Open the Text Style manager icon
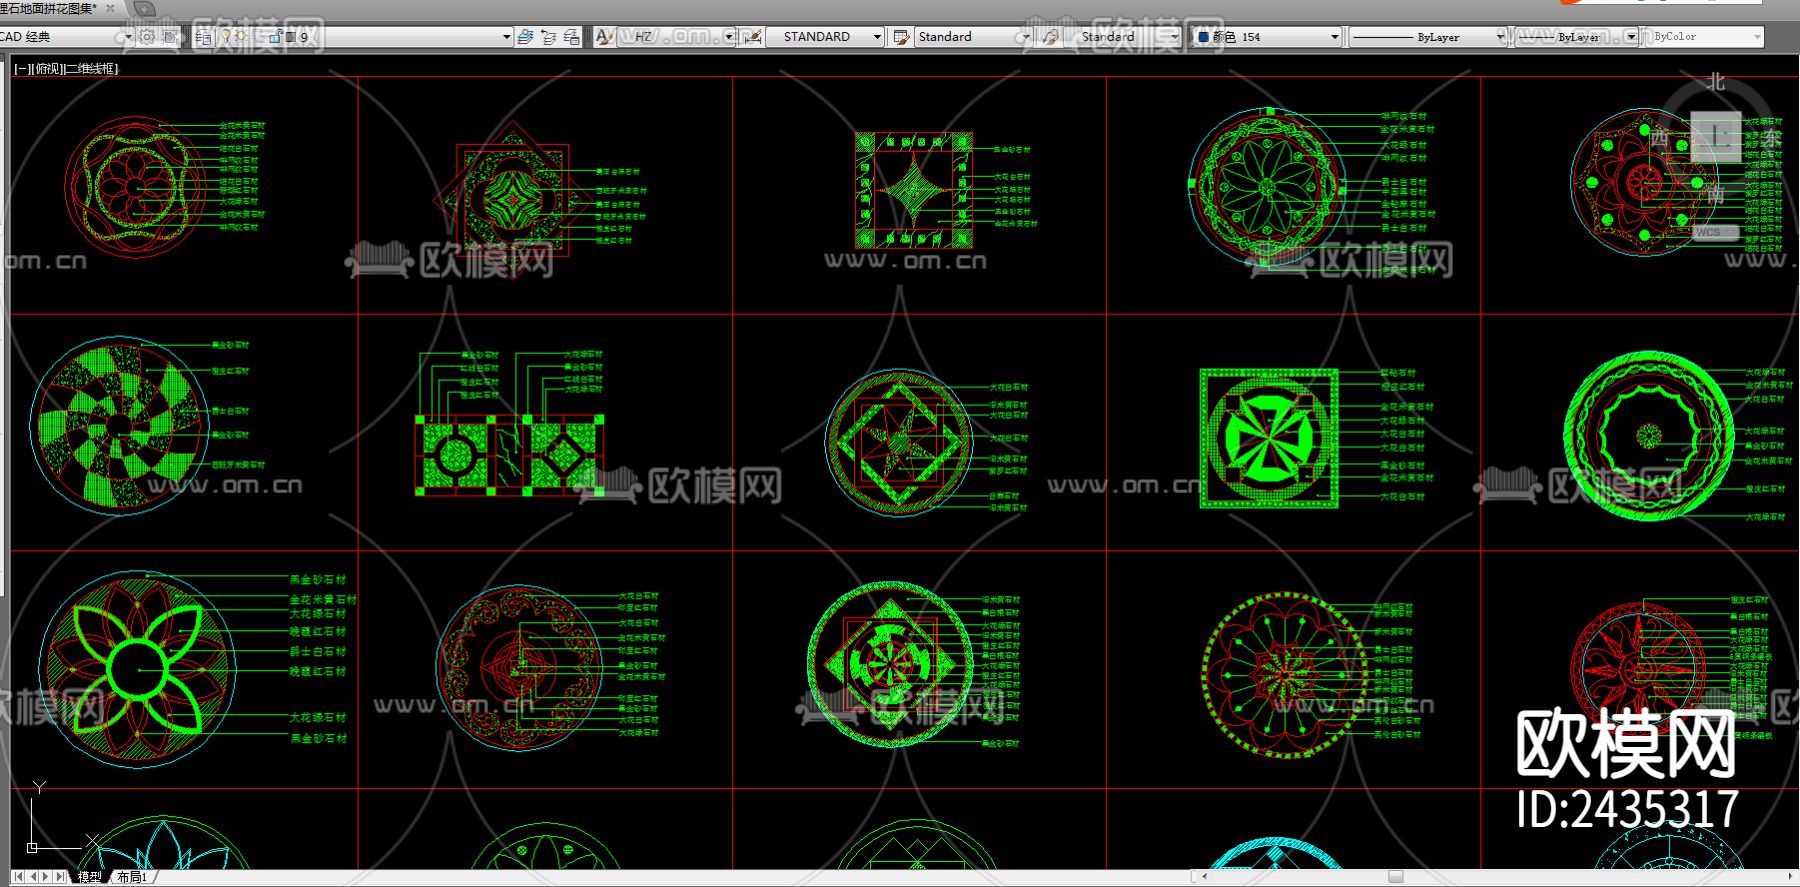Screen dimensions: 1800x887 click(604, 37)
